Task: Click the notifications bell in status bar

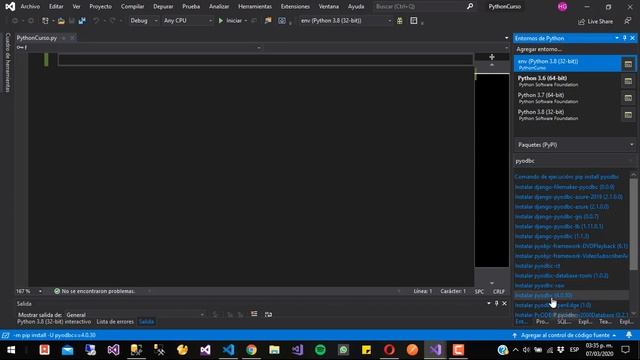Action: click(x=629, y=335)
